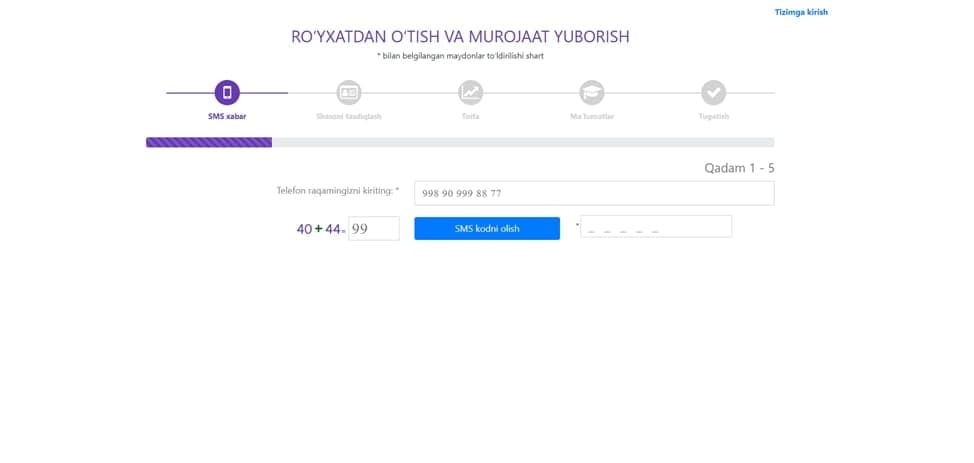Viewport: 974px width, 463px height.
Task: Click the Qadam 1 - 5 step text
Action: click(x=739, y=168)
